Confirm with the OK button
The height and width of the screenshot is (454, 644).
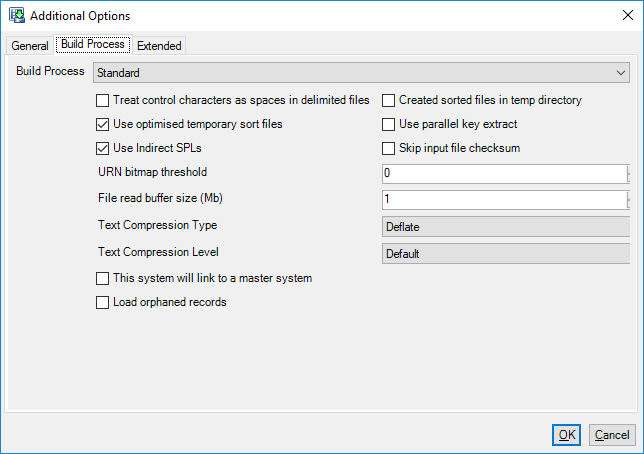coord(566,435)
